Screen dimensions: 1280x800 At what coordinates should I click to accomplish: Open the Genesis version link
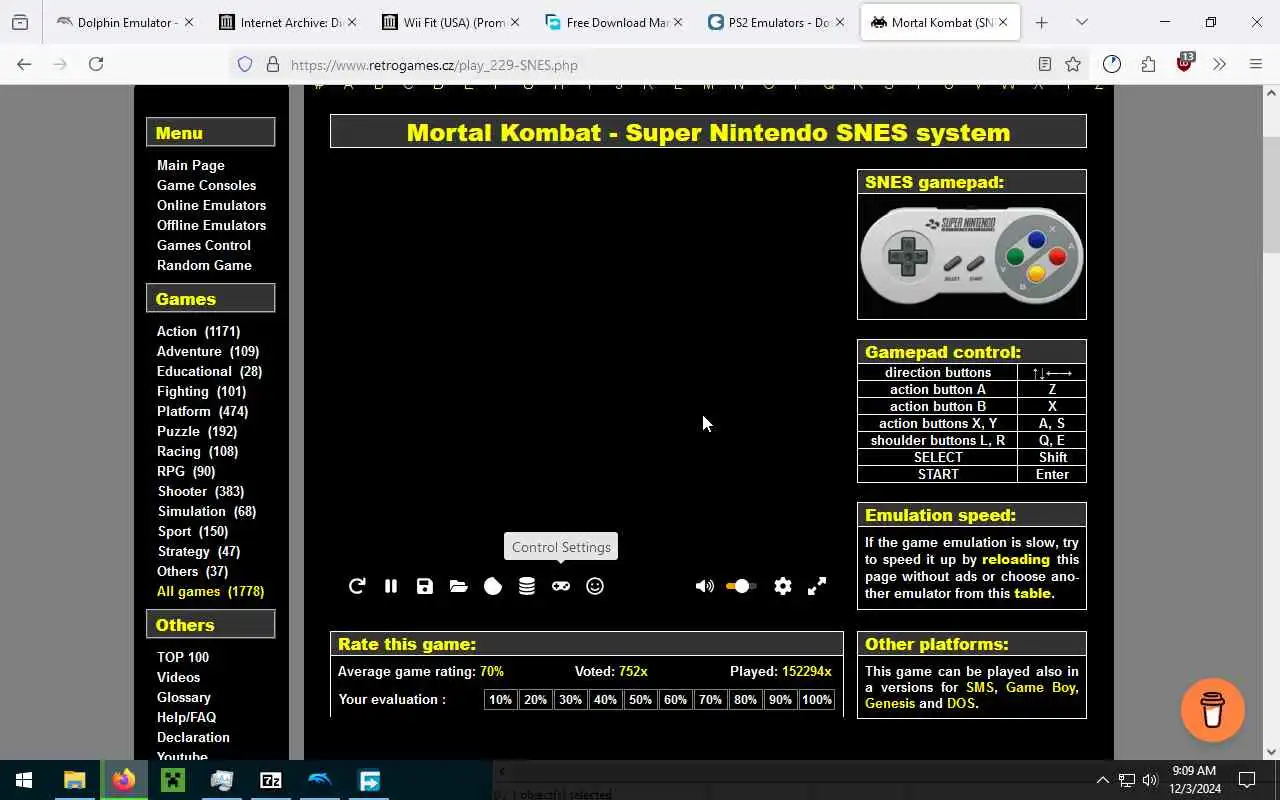pos(890,703)
